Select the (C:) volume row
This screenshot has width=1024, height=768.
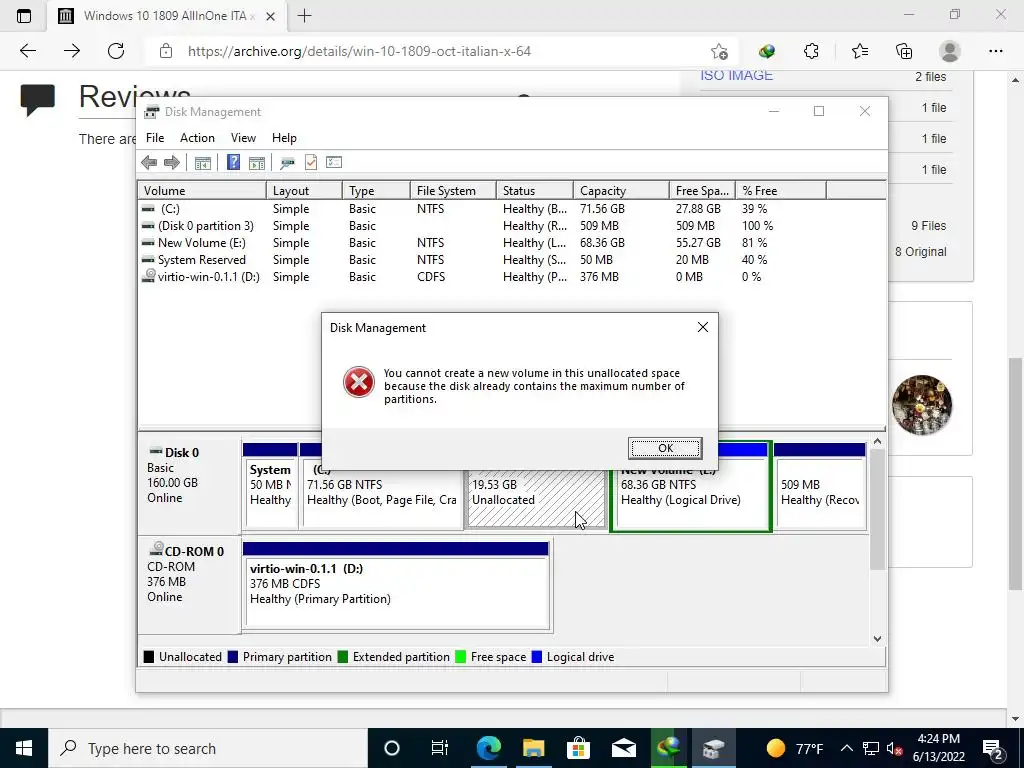pyautogui.click(x=511, y=209)
